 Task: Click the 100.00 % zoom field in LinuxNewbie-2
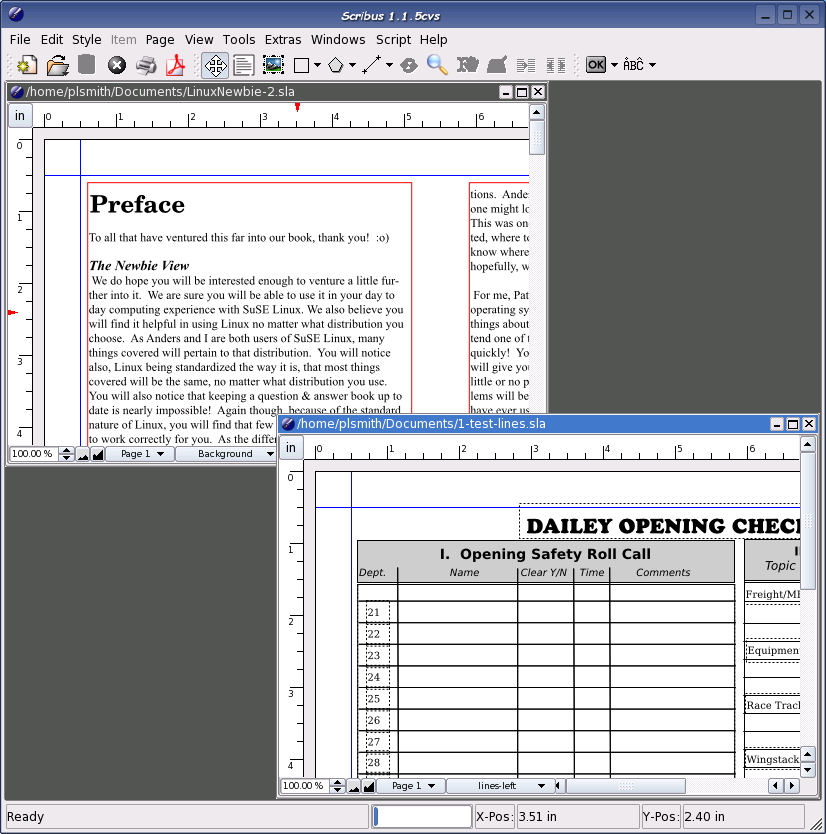click(33, 454)
